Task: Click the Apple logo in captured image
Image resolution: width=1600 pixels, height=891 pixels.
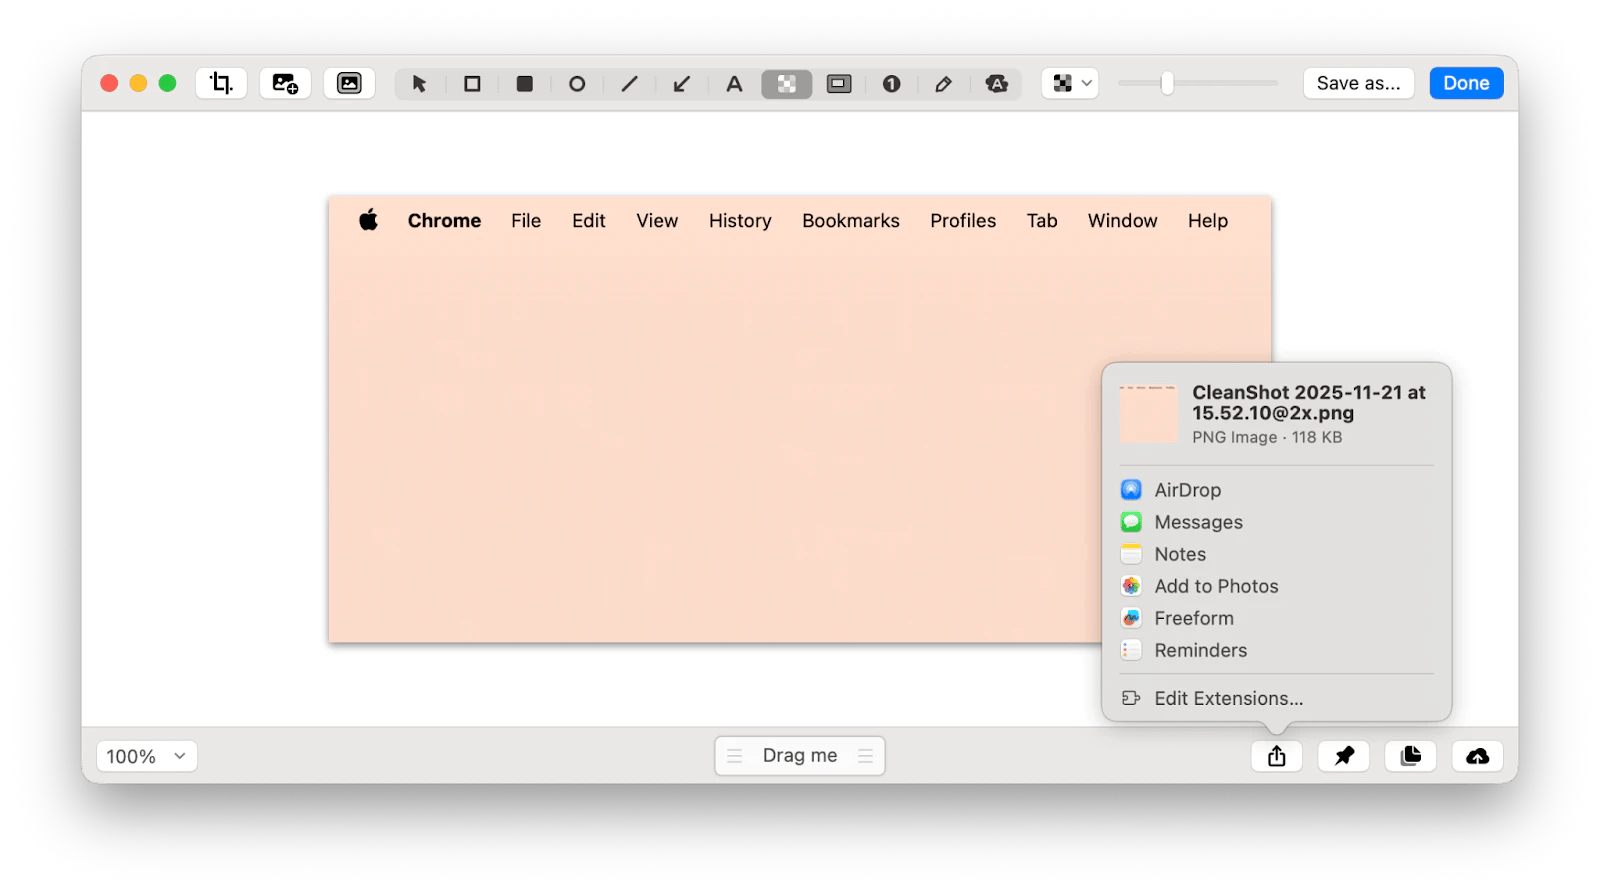Action: (x=369, y=220)
